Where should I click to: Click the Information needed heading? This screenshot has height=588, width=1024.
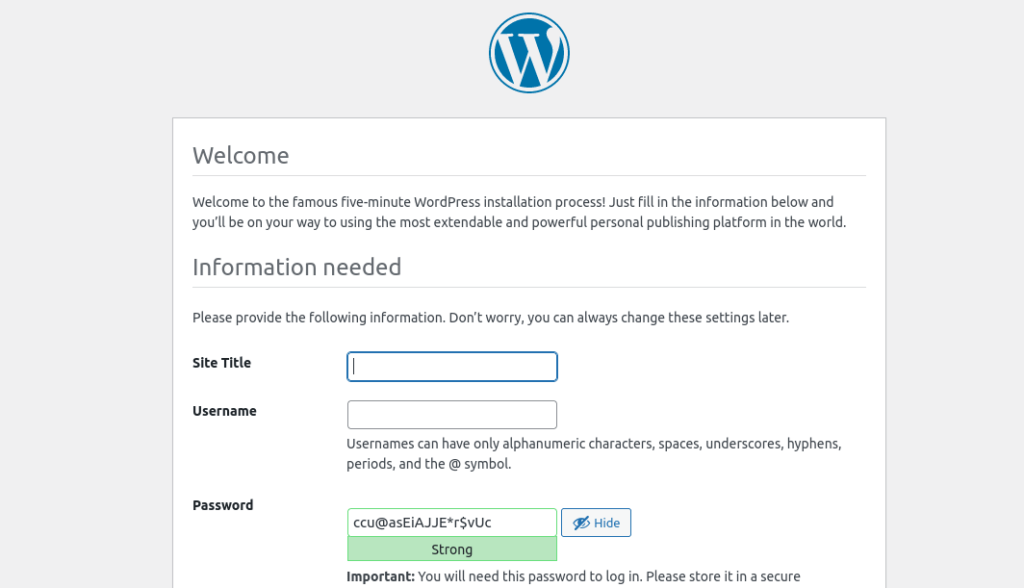tap(296, 267)
